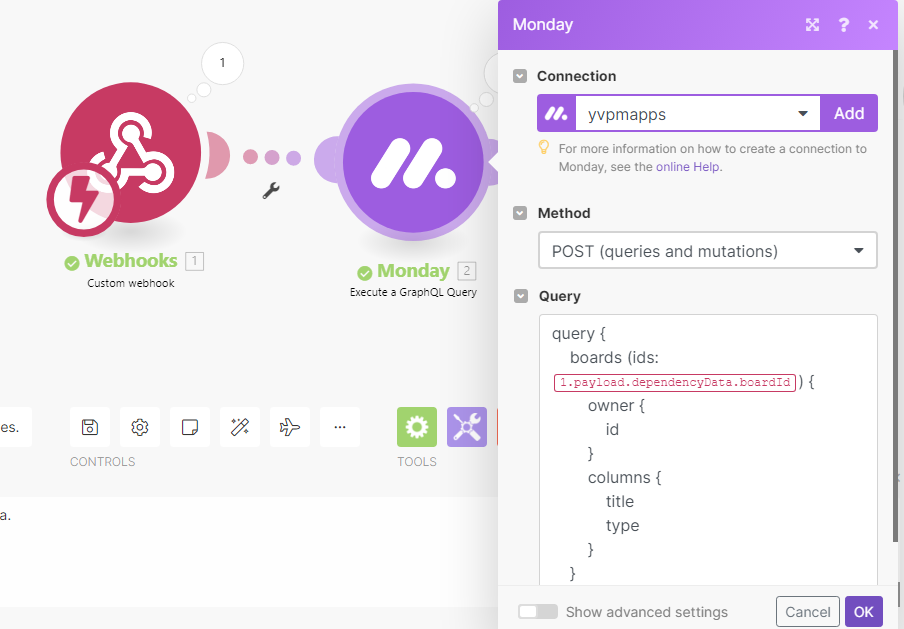The height and width of the screenshot is (629, 904).
Task: Click the lightbulb hint icon
Action: [x=544, y=147]
